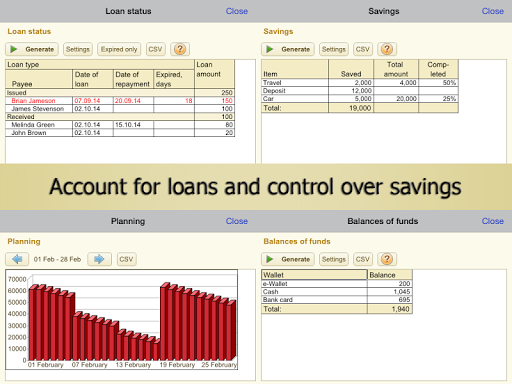Image resolution: width=512 pixels, height=384 pixels.
Task: Close the Loan status window
Action: (237, 11)
